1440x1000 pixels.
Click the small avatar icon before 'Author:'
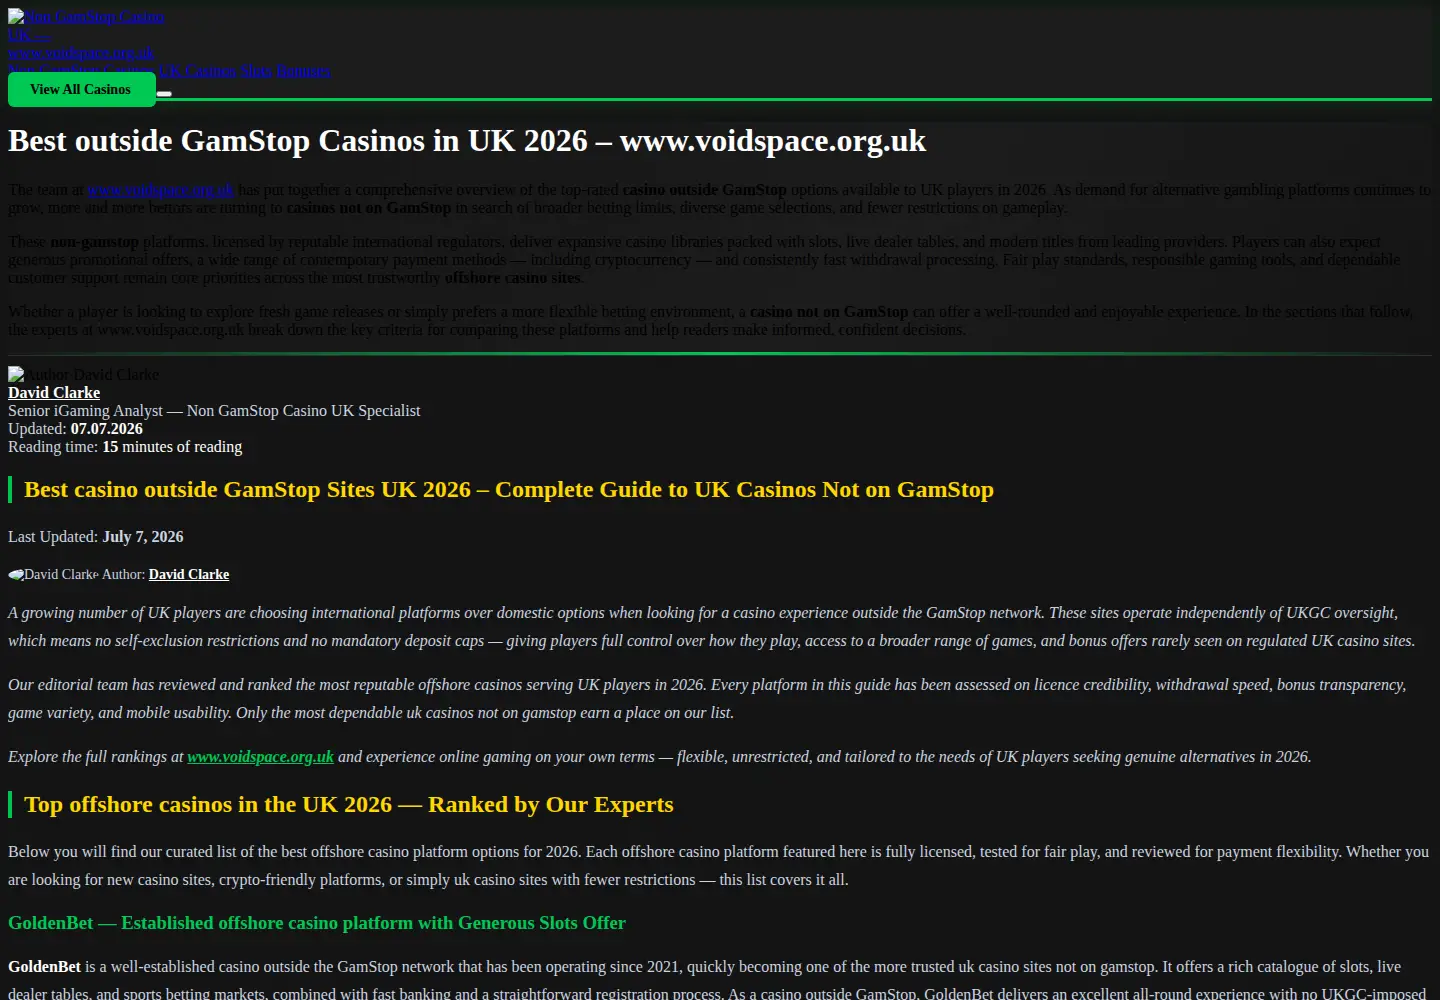(x=16, y=575)
